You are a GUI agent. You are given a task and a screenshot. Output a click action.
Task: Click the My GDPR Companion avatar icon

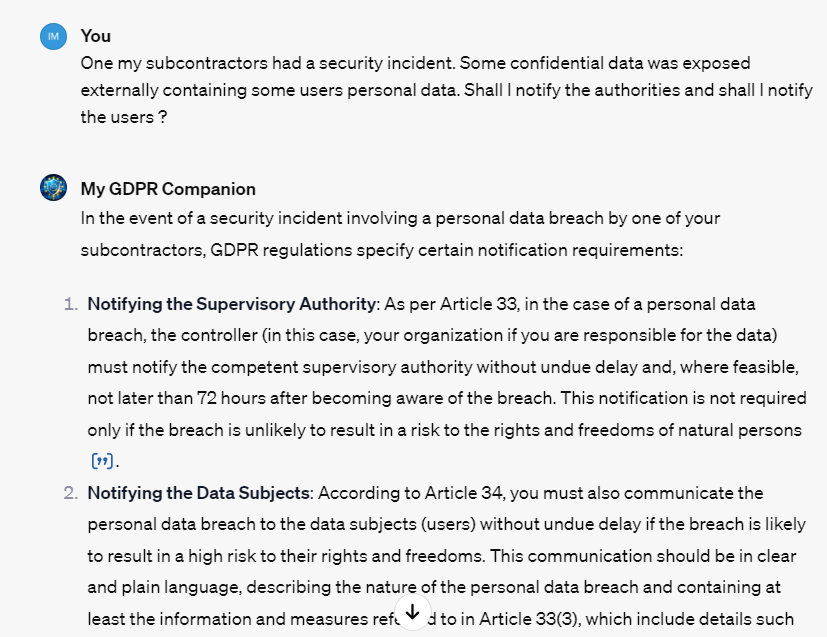[x=53, y=188]
